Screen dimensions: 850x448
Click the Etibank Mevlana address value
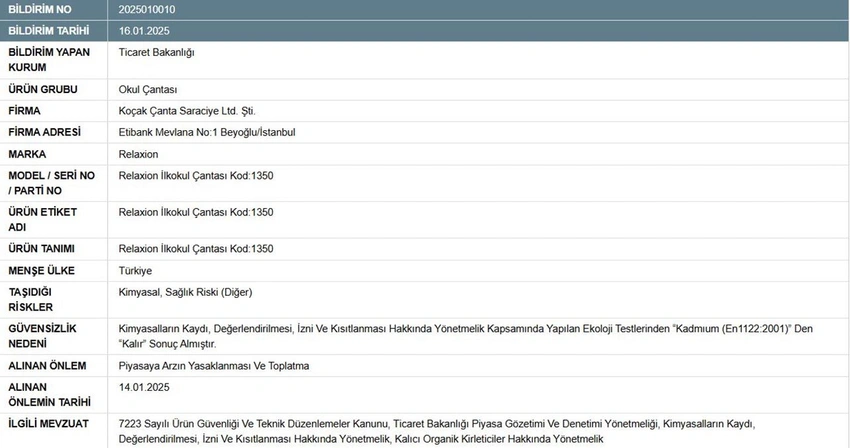pos(207,132)
